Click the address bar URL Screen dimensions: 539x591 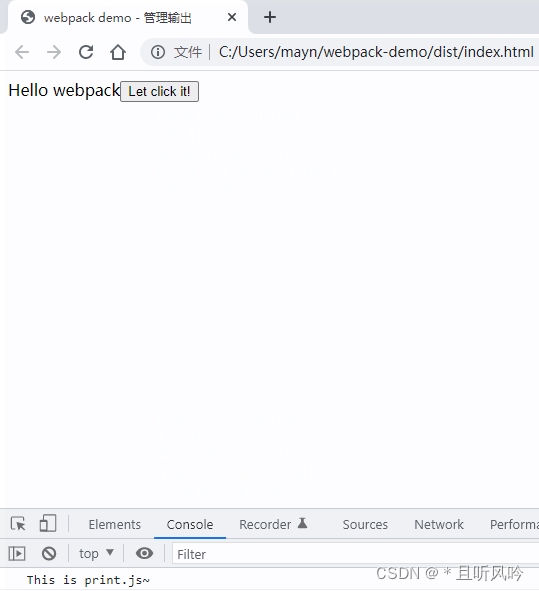pos(376,52)
